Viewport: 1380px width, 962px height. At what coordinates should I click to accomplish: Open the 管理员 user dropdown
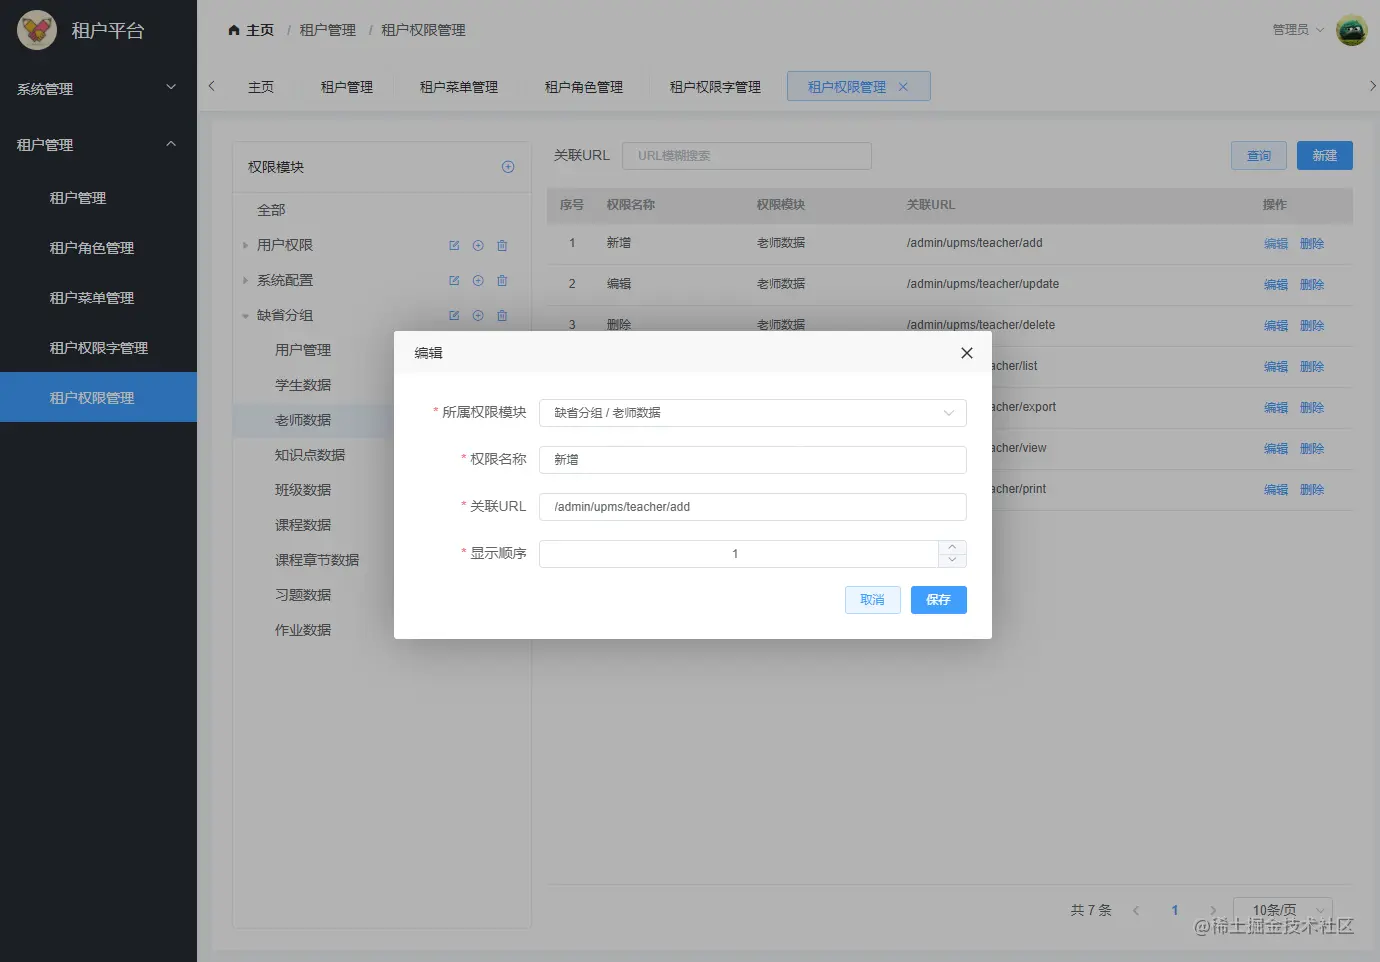pos(1298,30)
